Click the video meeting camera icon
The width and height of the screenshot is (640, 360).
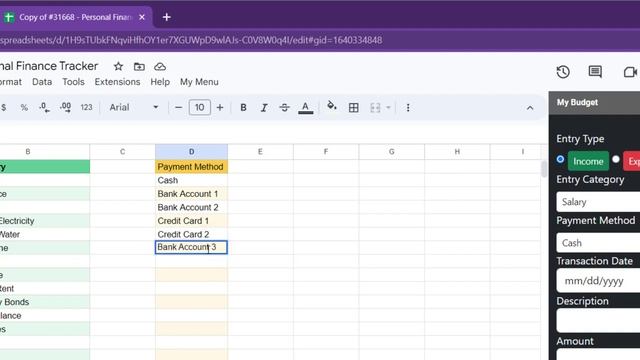pyautogui.click(x=631, y=72)
